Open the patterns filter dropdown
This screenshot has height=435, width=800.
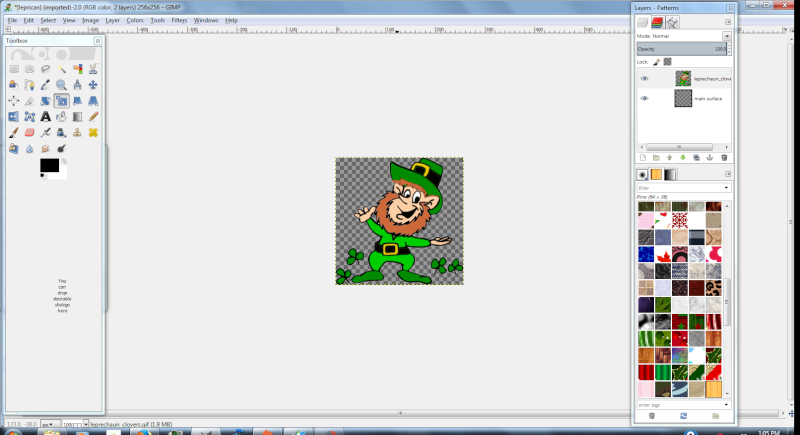click(x=726, y=188)
